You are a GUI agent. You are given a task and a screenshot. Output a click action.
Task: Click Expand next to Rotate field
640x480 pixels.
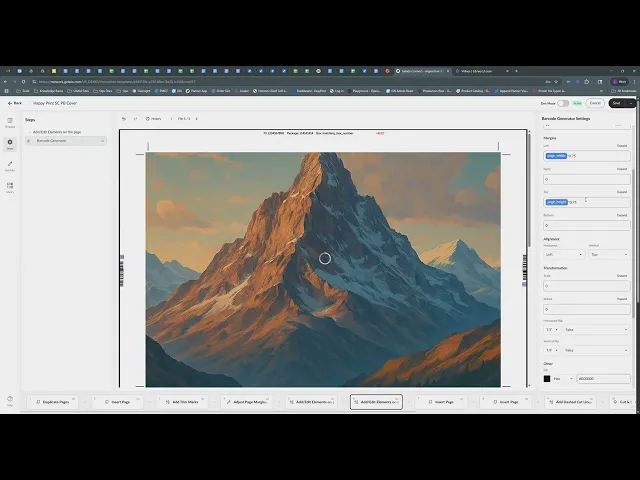coord(622,299)
